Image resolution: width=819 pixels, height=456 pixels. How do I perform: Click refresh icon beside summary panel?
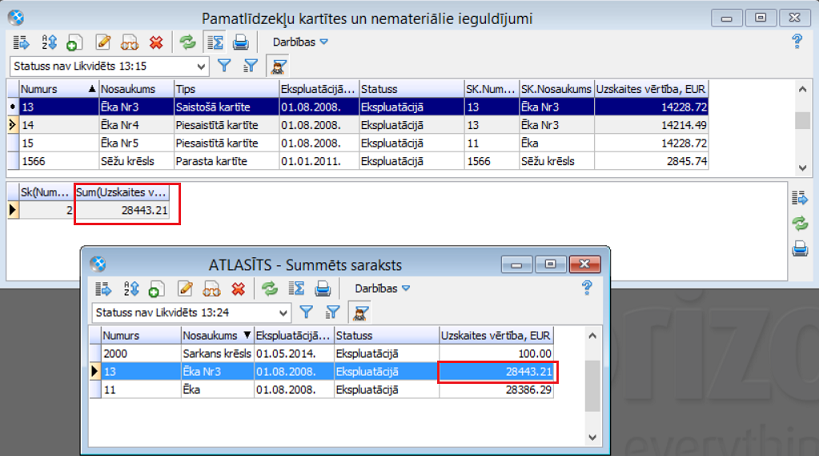(800, 224)
